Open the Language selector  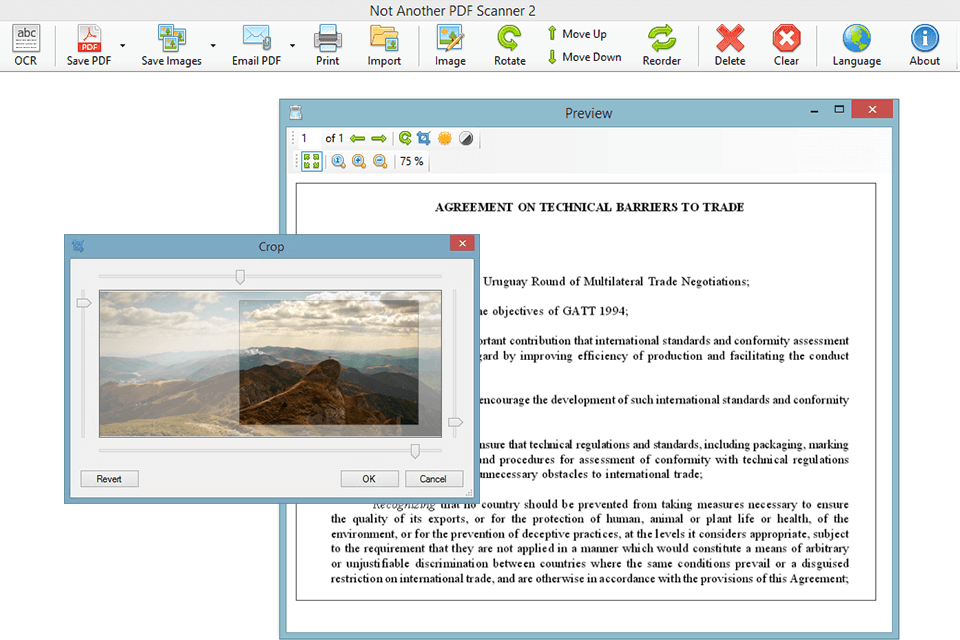point(856,45)
